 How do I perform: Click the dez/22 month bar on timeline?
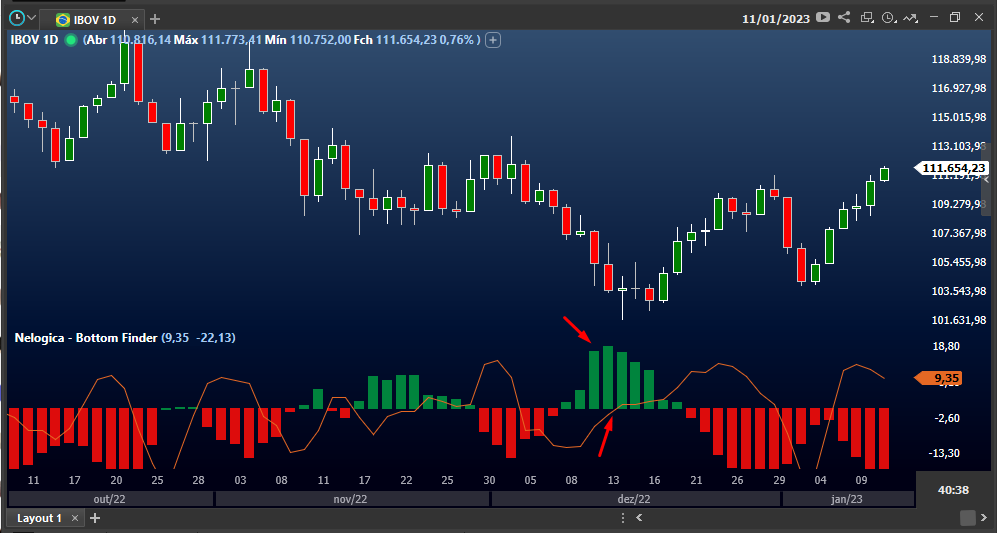(635, 499)
